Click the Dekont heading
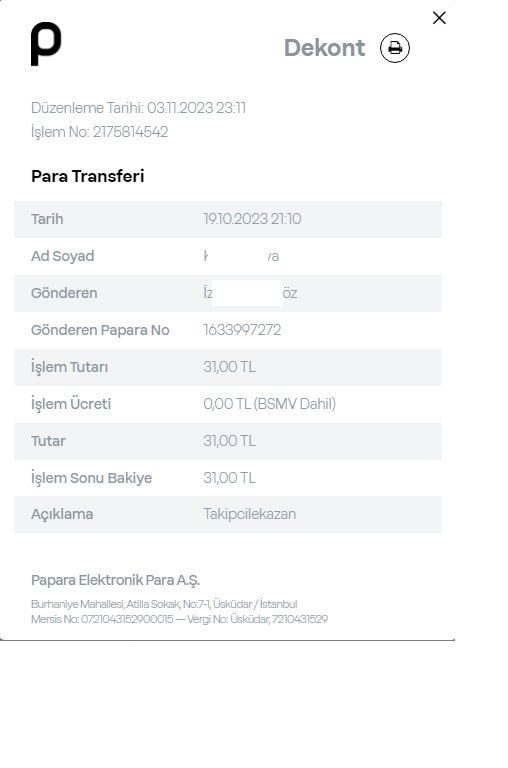 (324, 48)
